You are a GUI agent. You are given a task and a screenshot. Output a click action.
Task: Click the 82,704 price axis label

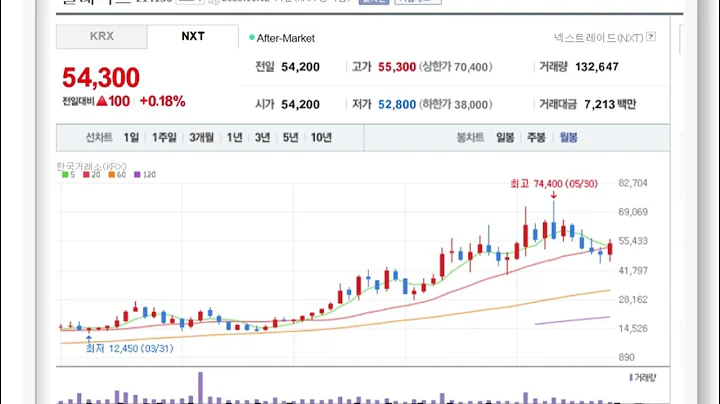tap(633, 183)
